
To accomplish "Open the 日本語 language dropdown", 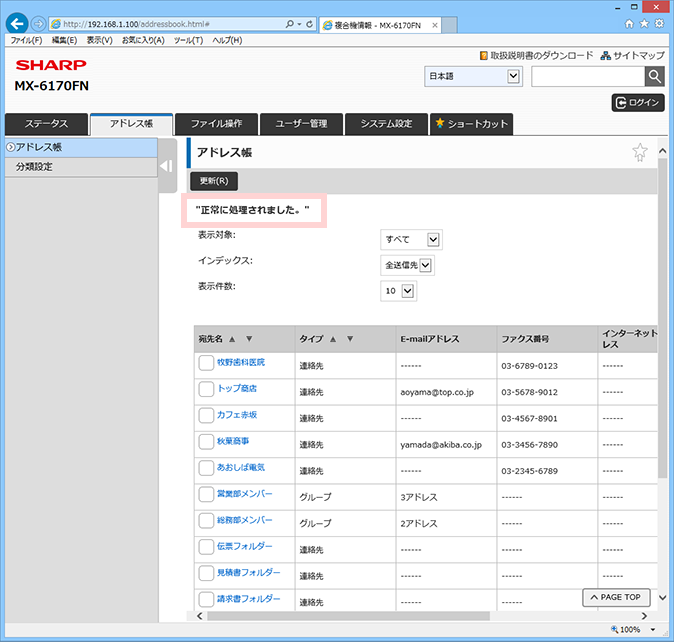I will [473, 76].
